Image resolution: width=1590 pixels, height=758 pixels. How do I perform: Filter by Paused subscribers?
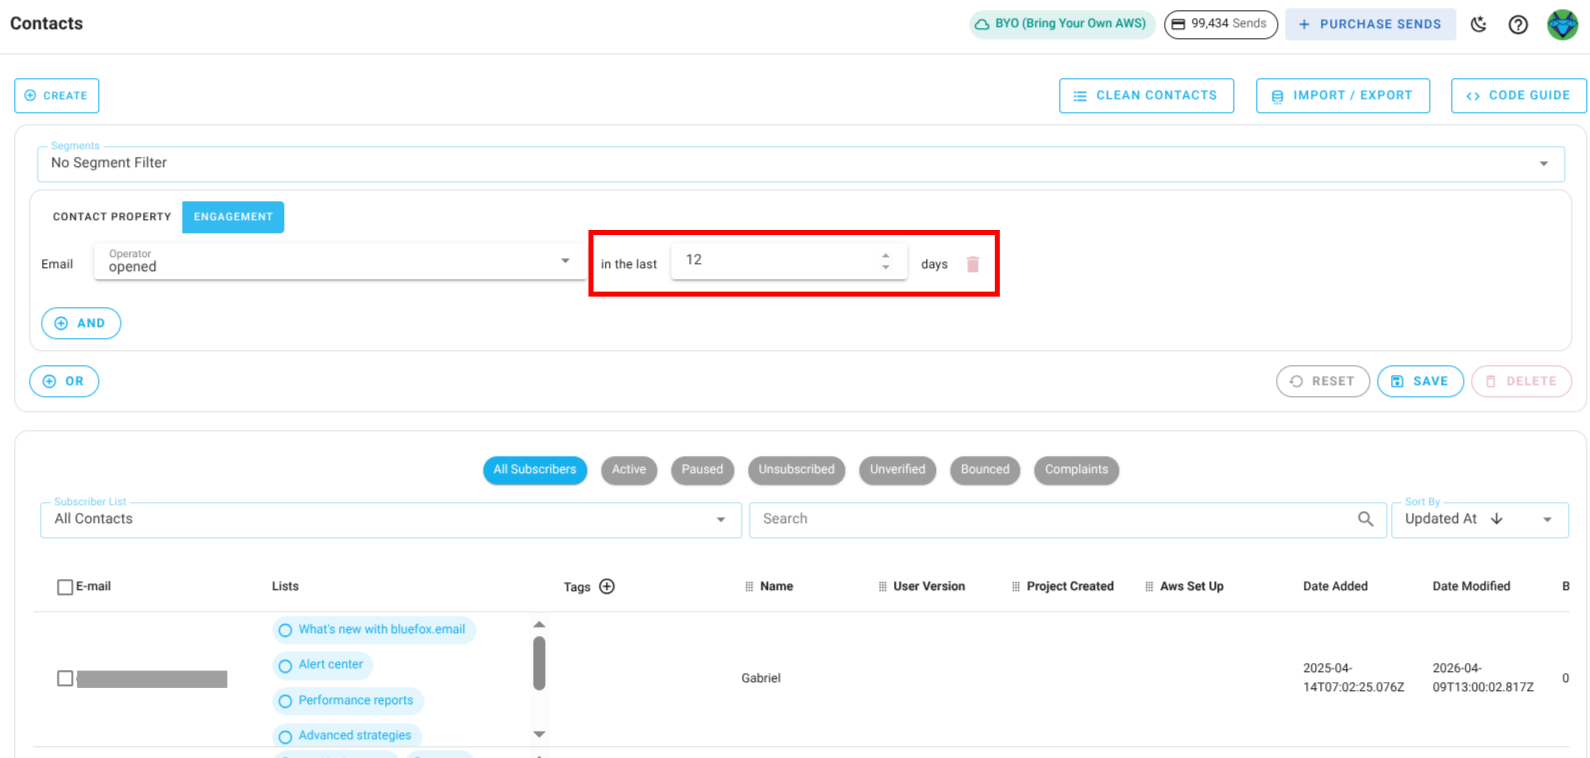[703, 470]
